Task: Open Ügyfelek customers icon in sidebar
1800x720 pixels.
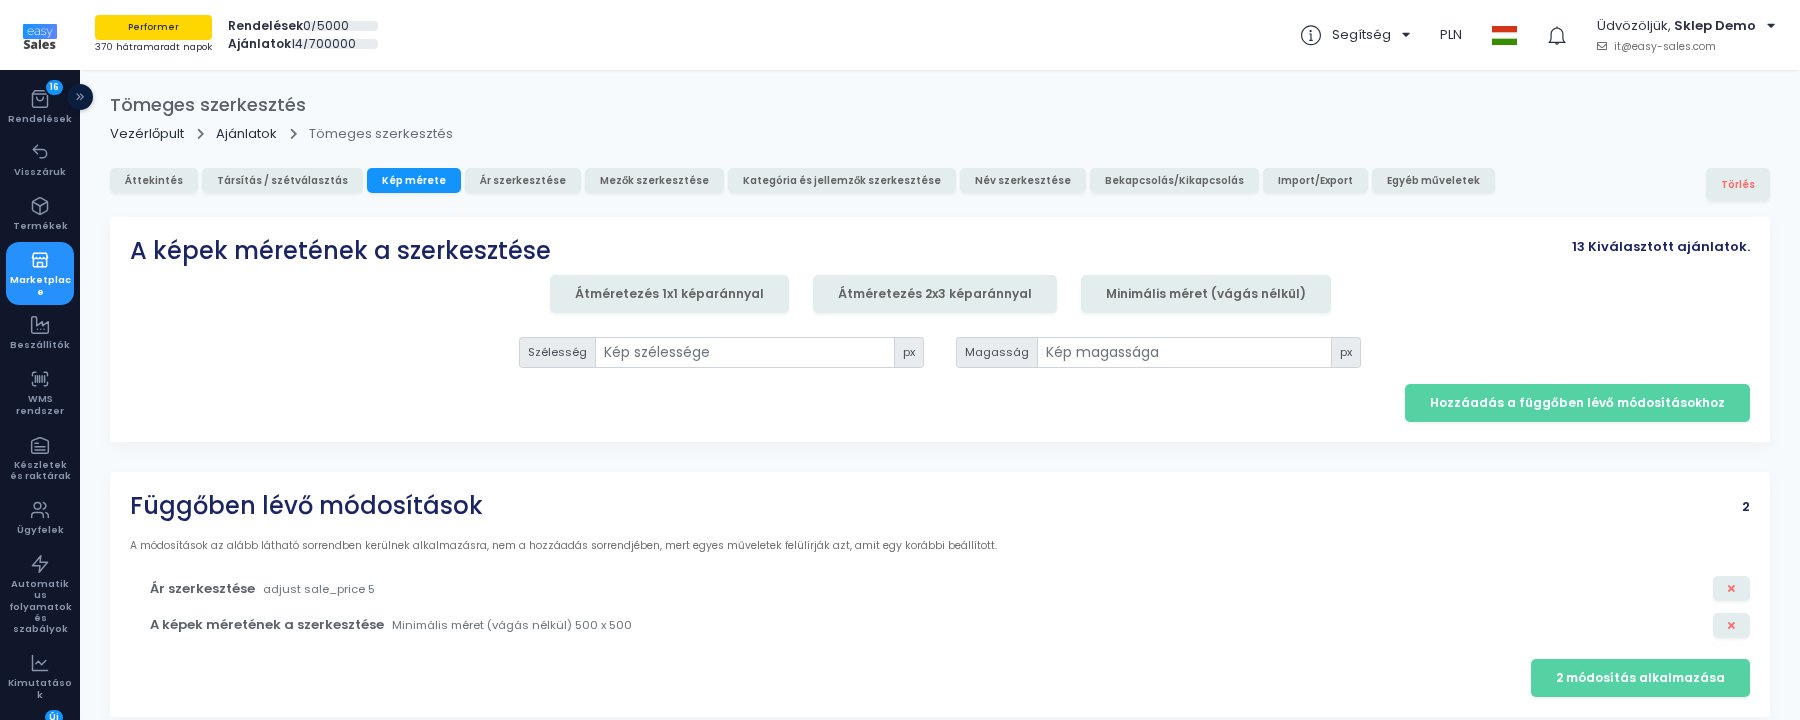Action: [x=40, y=510]
